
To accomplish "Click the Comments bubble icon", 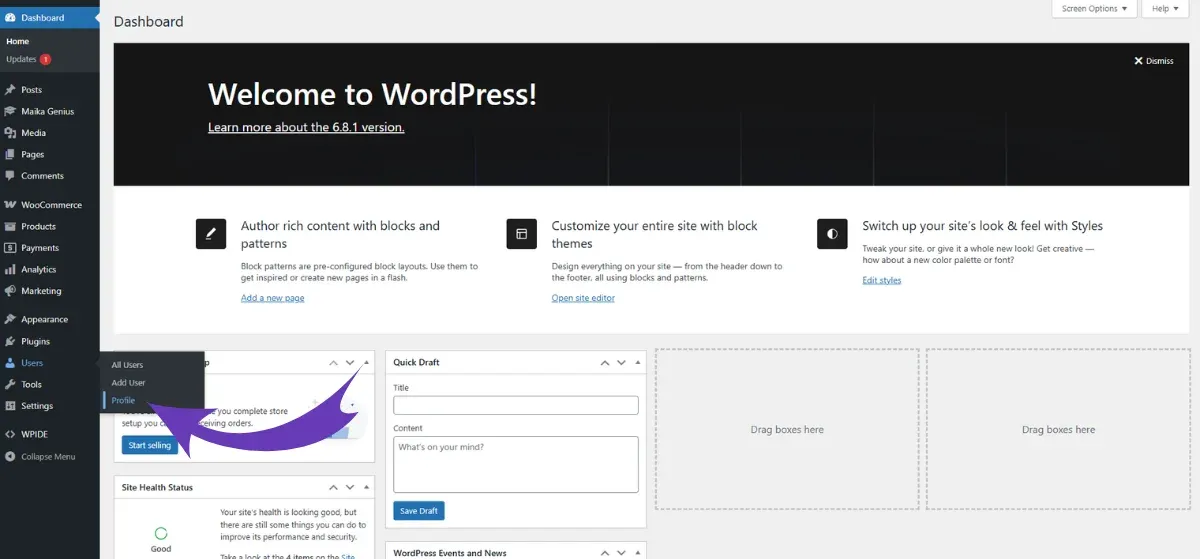I will pos(10,176).
